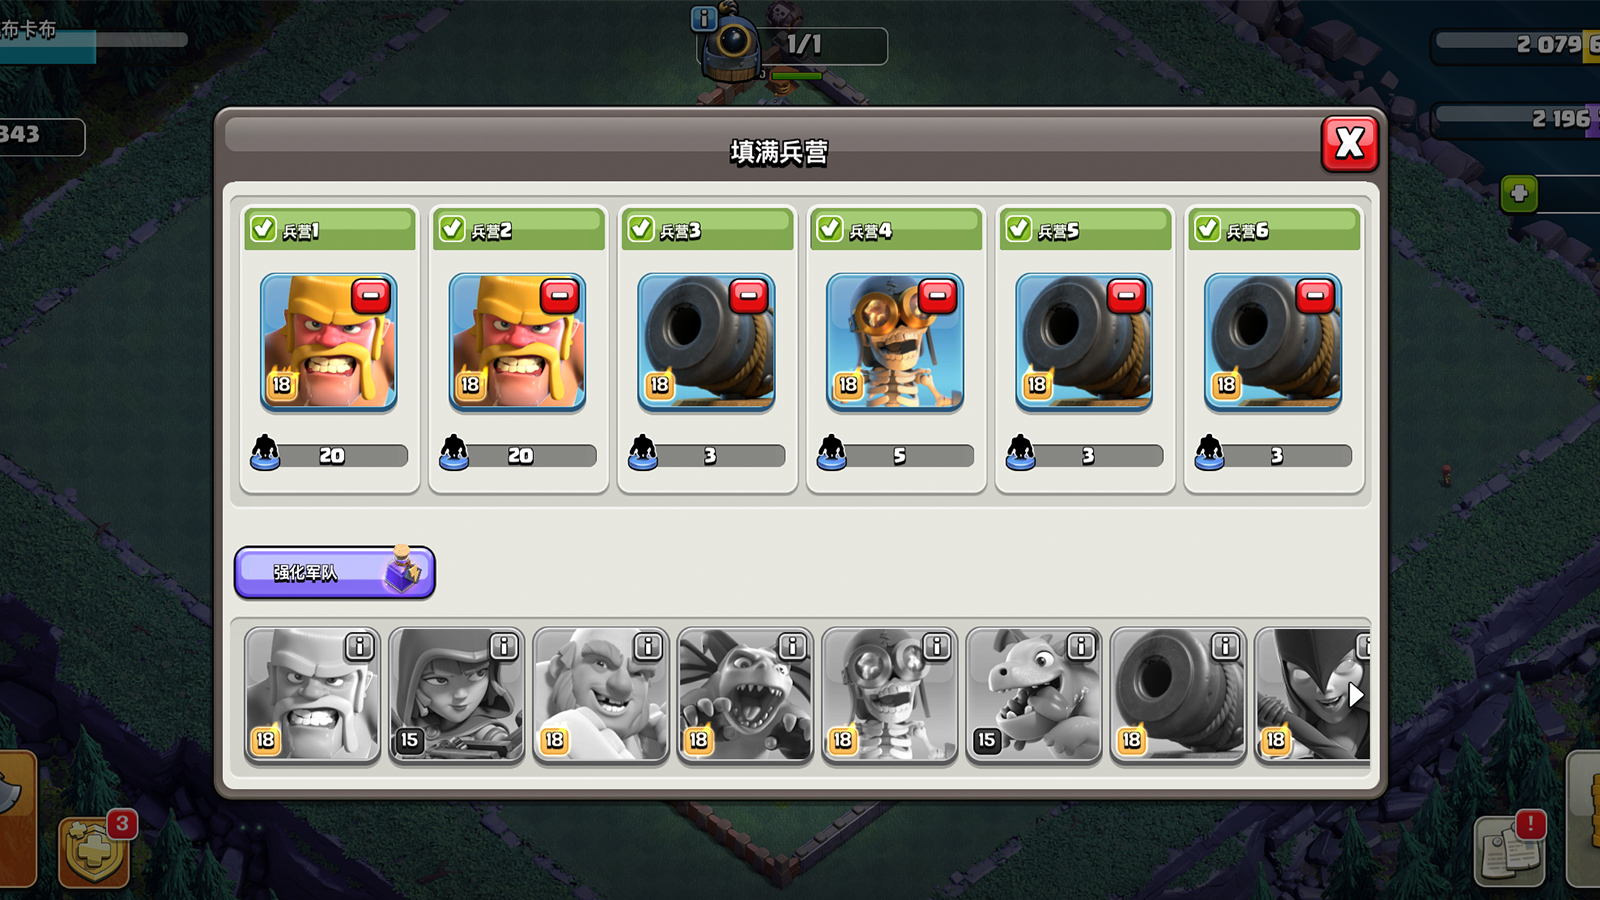The image size is (1600, 900).
Task: Click the 强化军队 boost button
Action: (335, 572)
